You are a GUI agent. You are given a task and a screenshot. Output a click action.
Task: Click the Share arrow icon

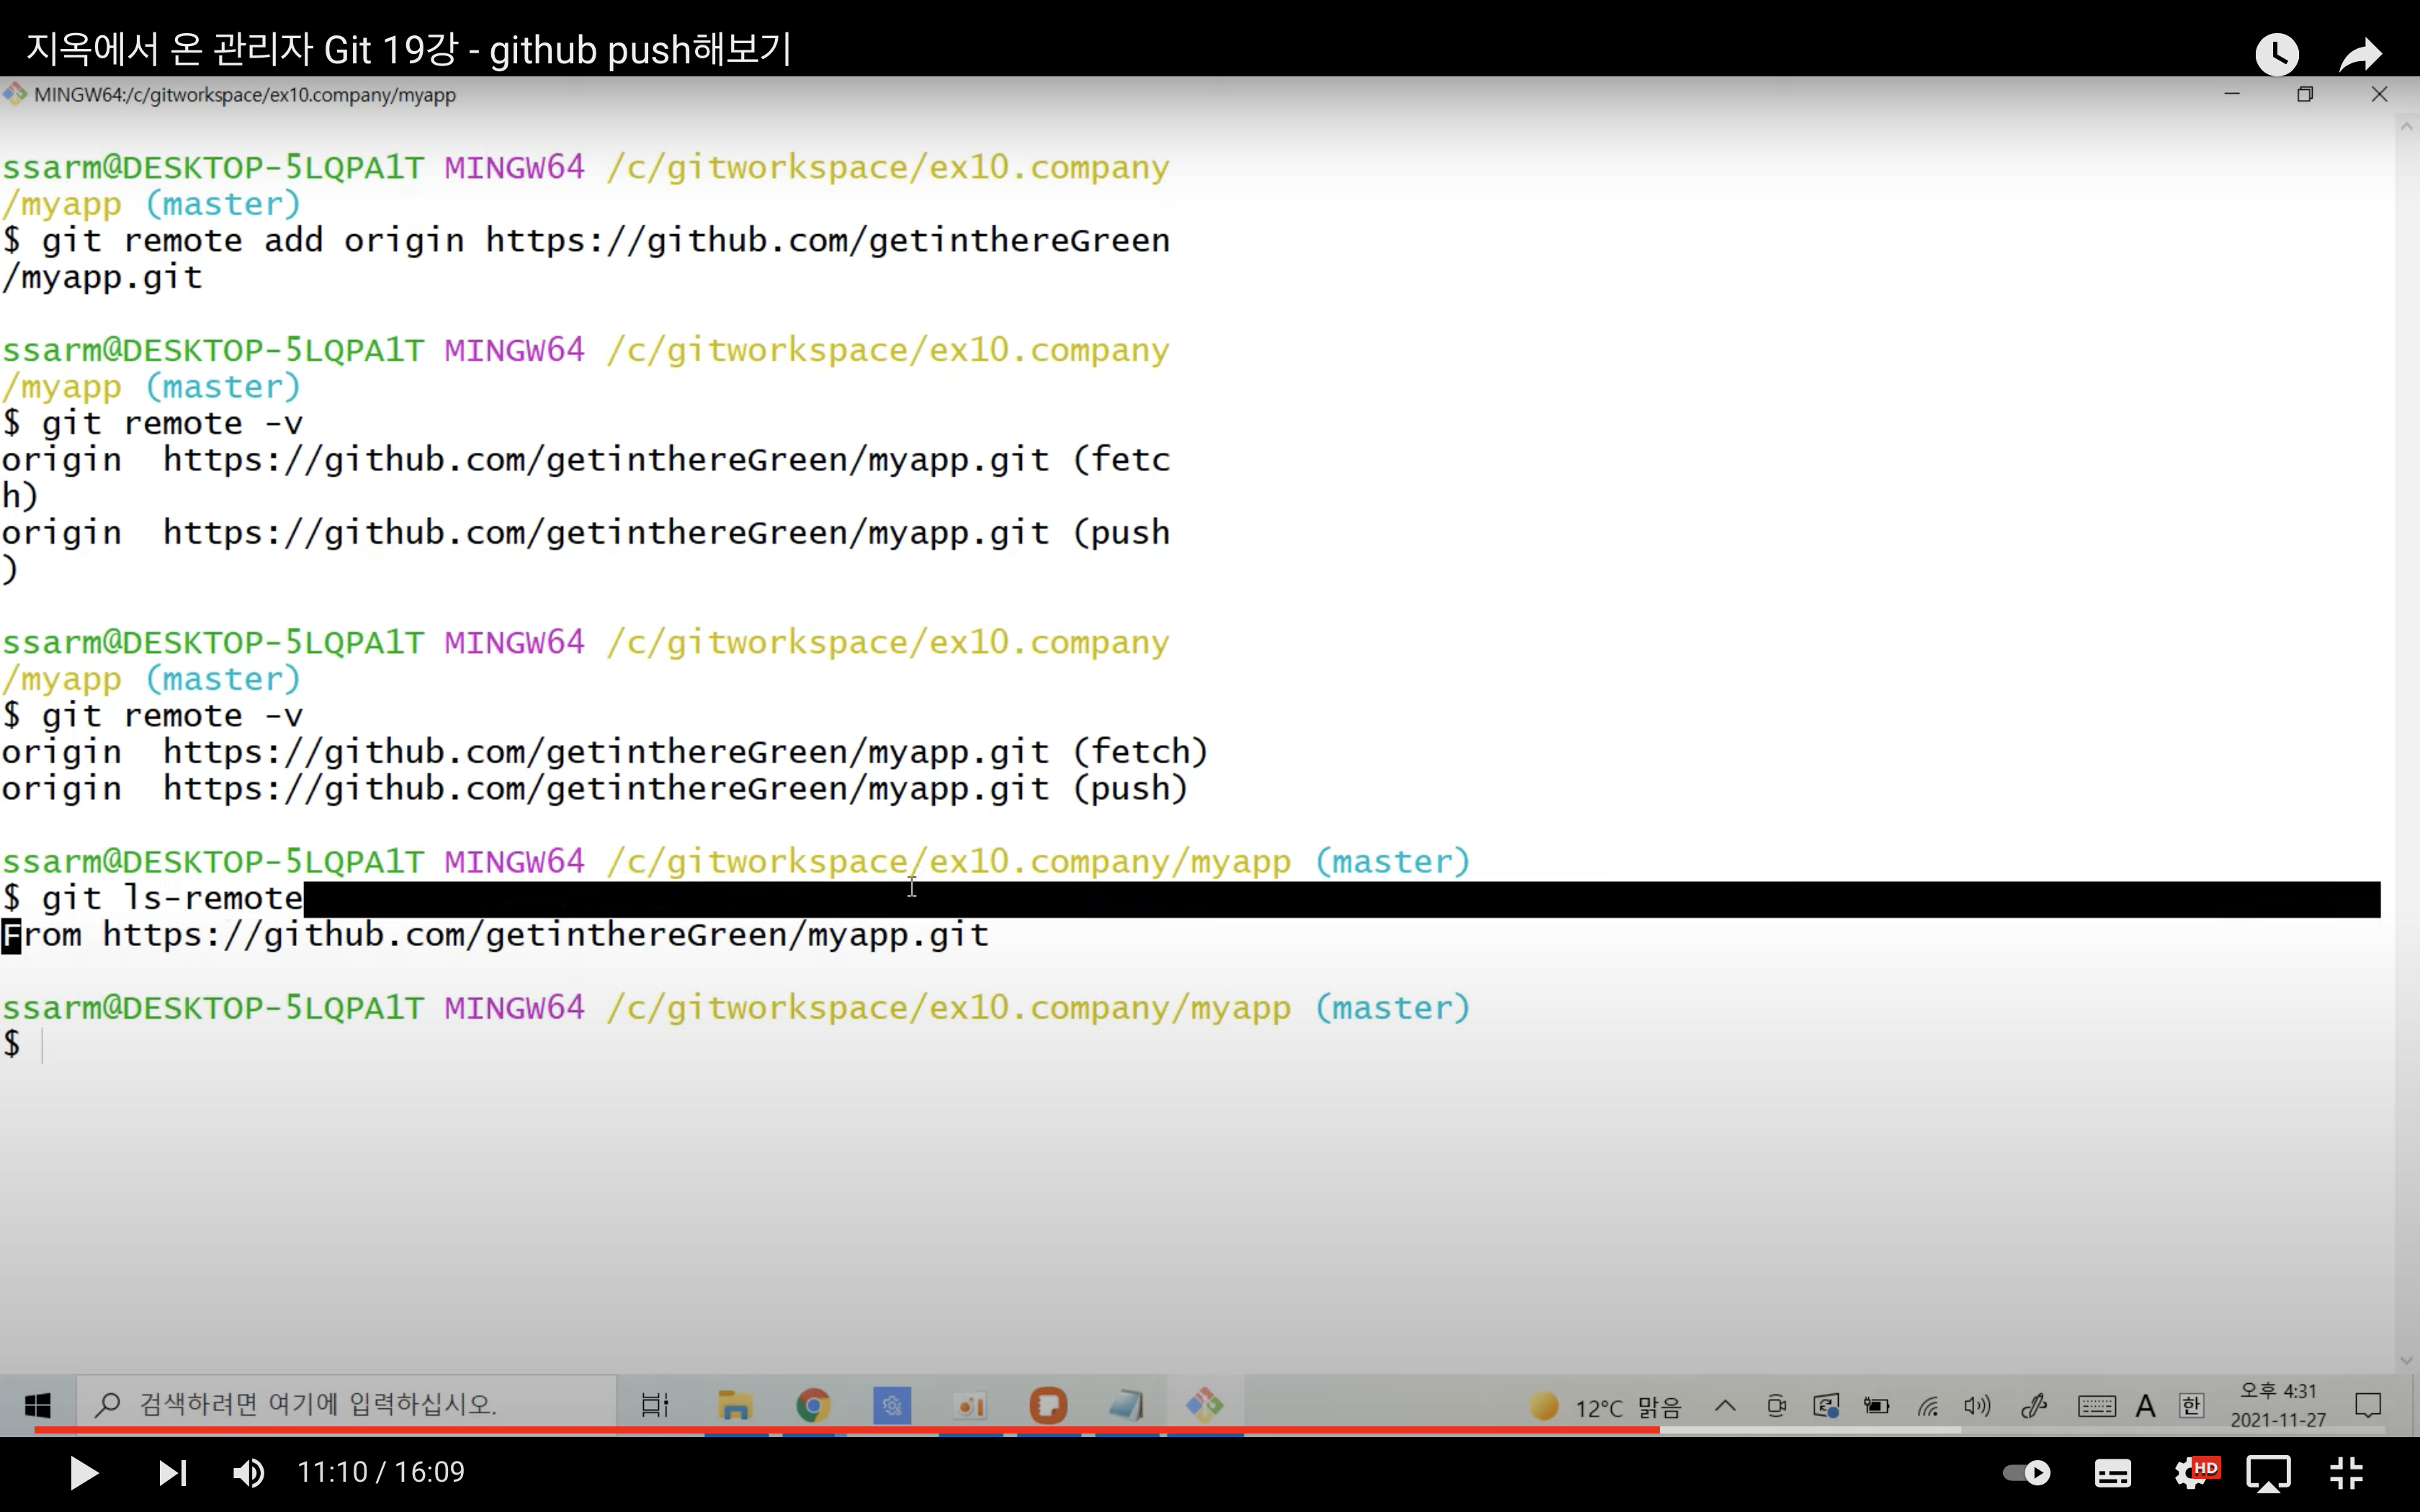pos(2361,53)
